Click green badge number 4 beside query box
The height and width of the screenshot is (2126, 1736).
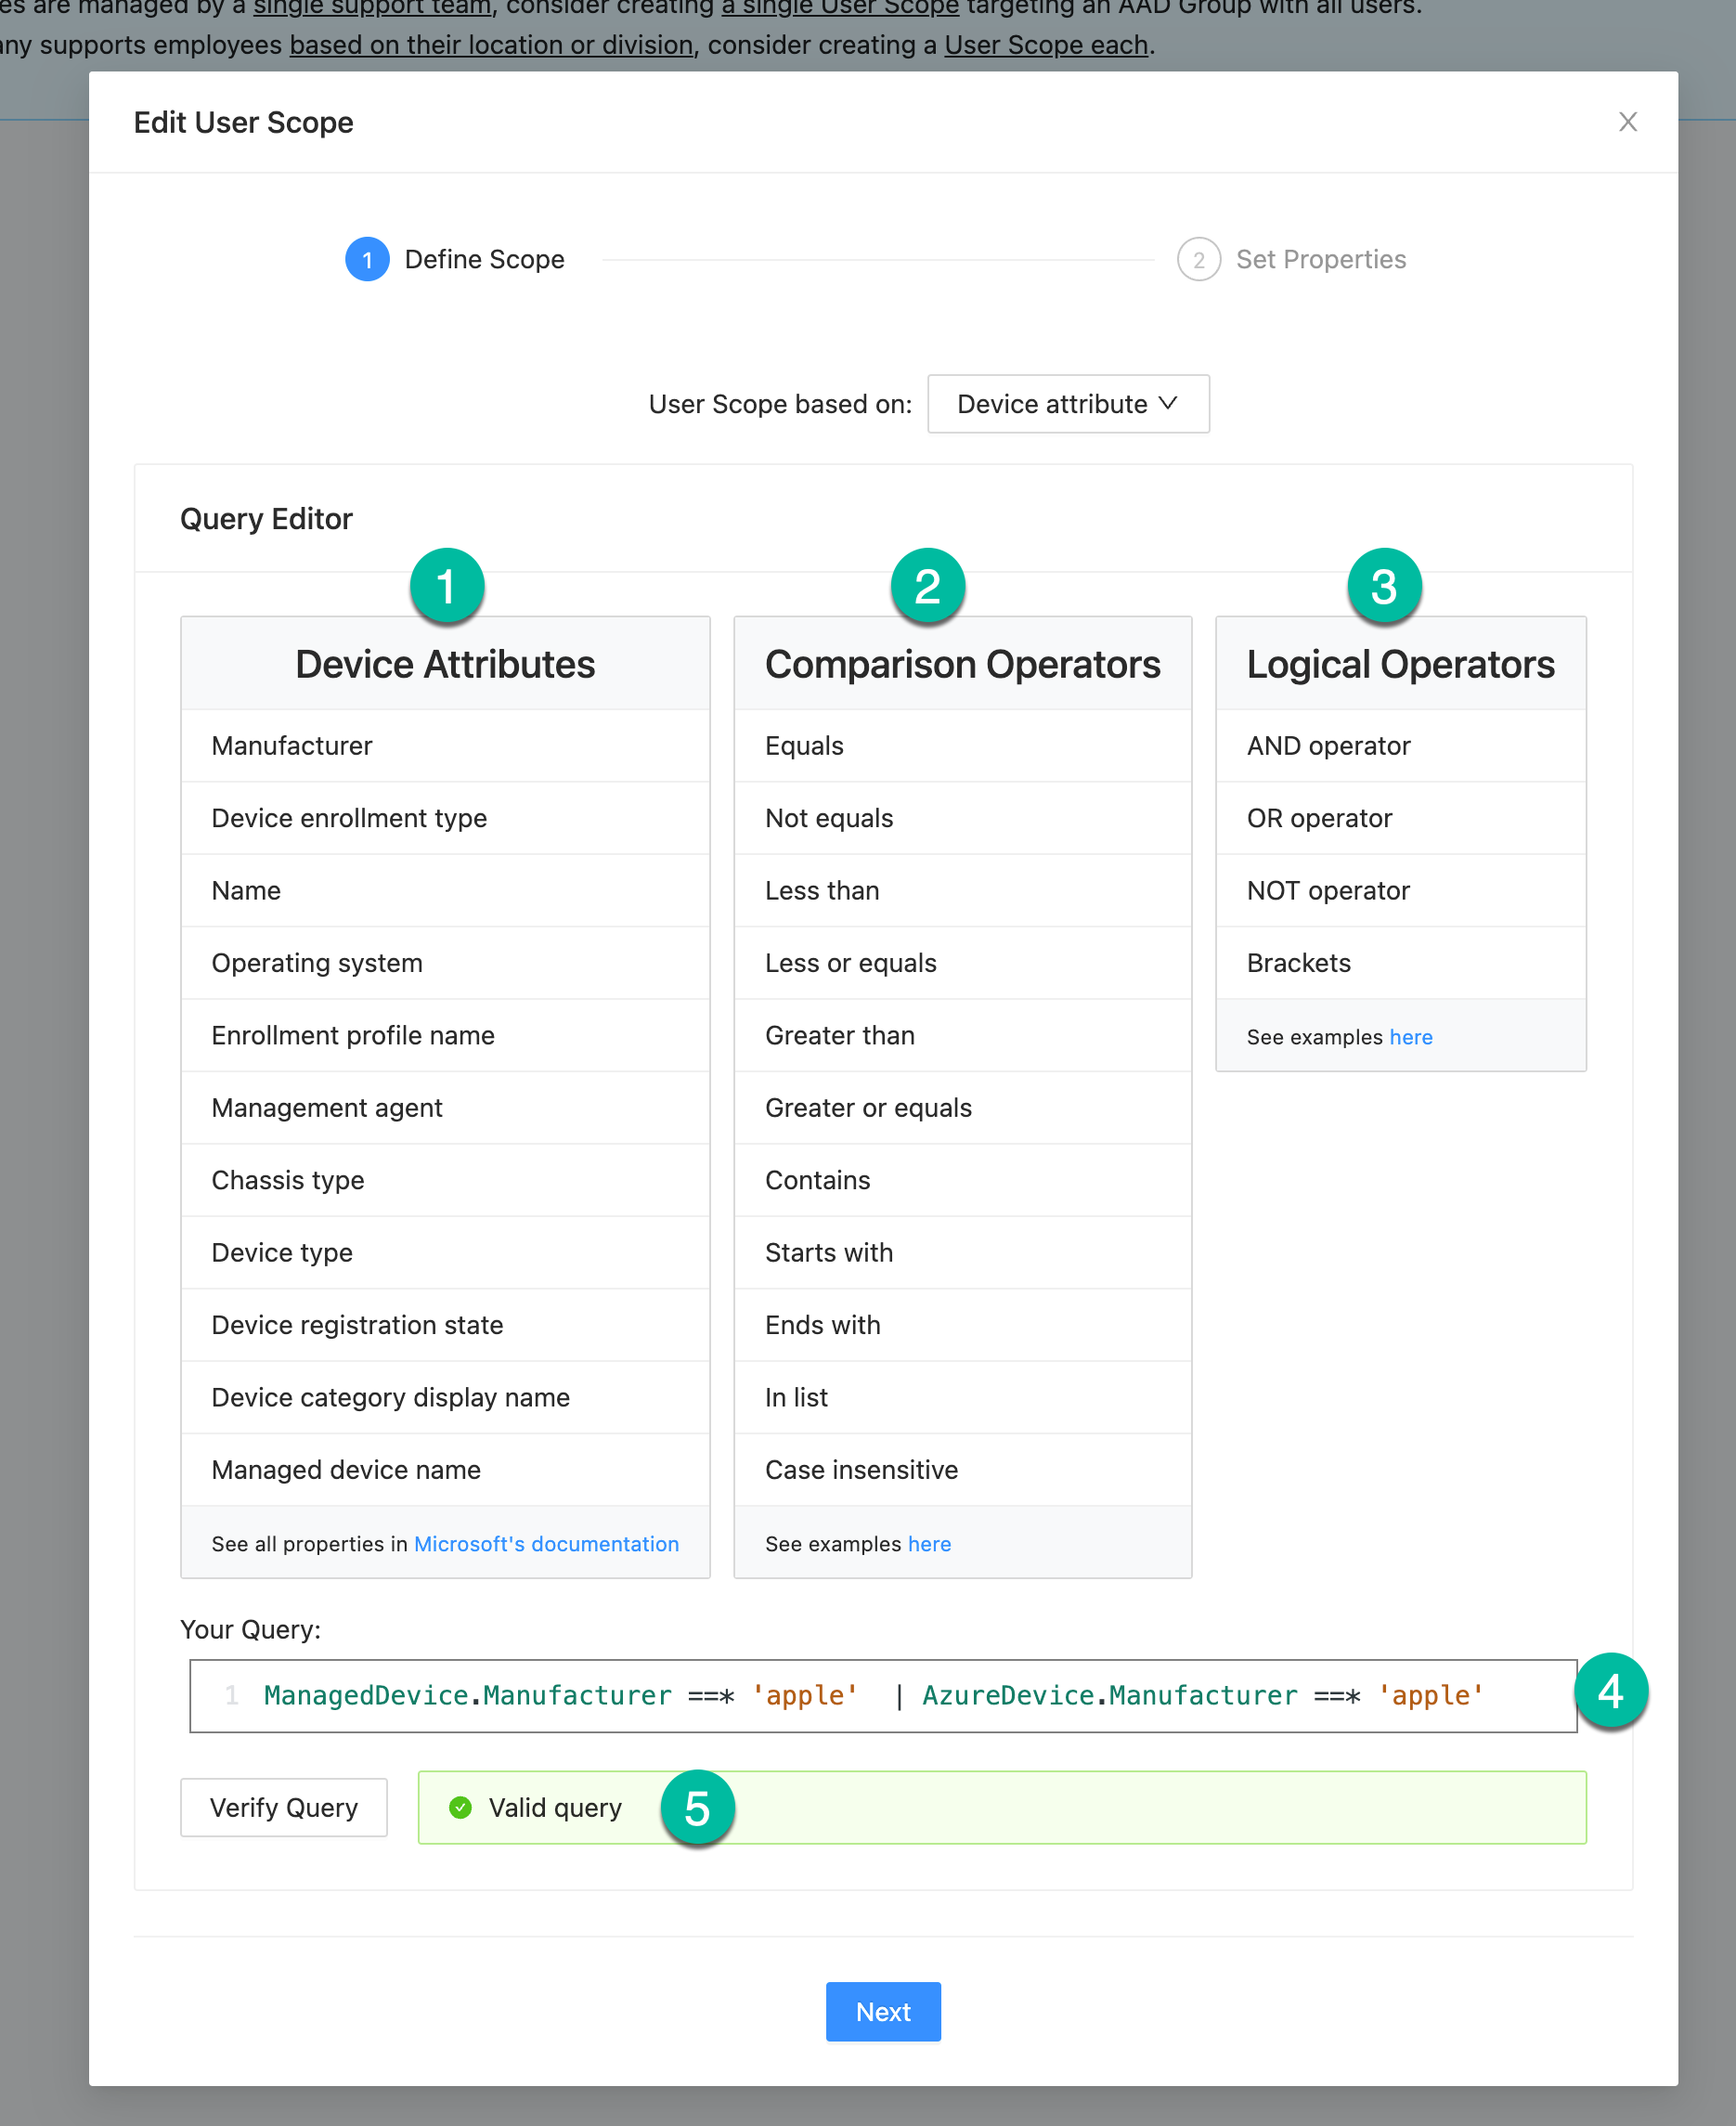pos(1610,1691)
